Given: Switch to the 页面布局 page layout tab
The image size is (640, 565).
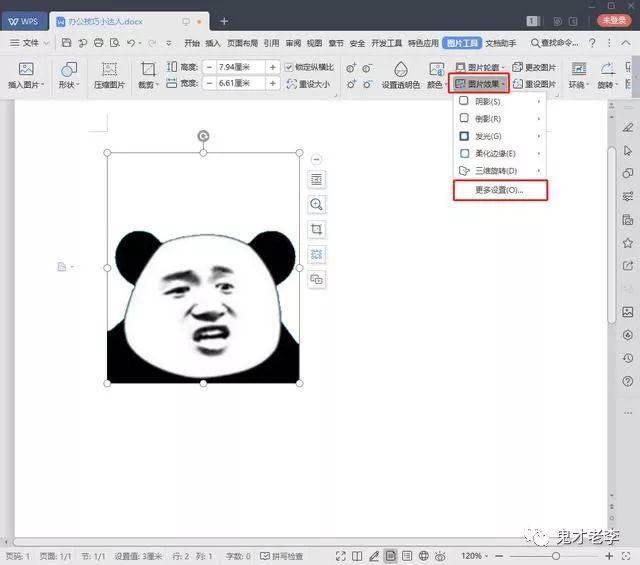Looking at the screenshot, I should coord(242,43).
